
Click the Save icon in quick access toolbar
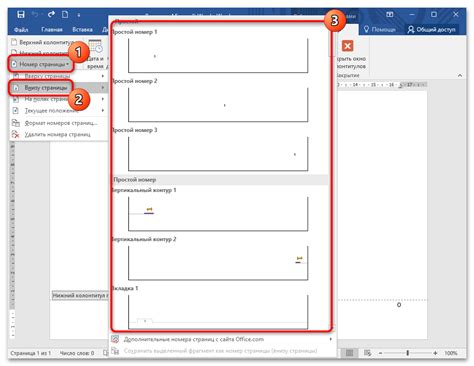click(21, 14)
